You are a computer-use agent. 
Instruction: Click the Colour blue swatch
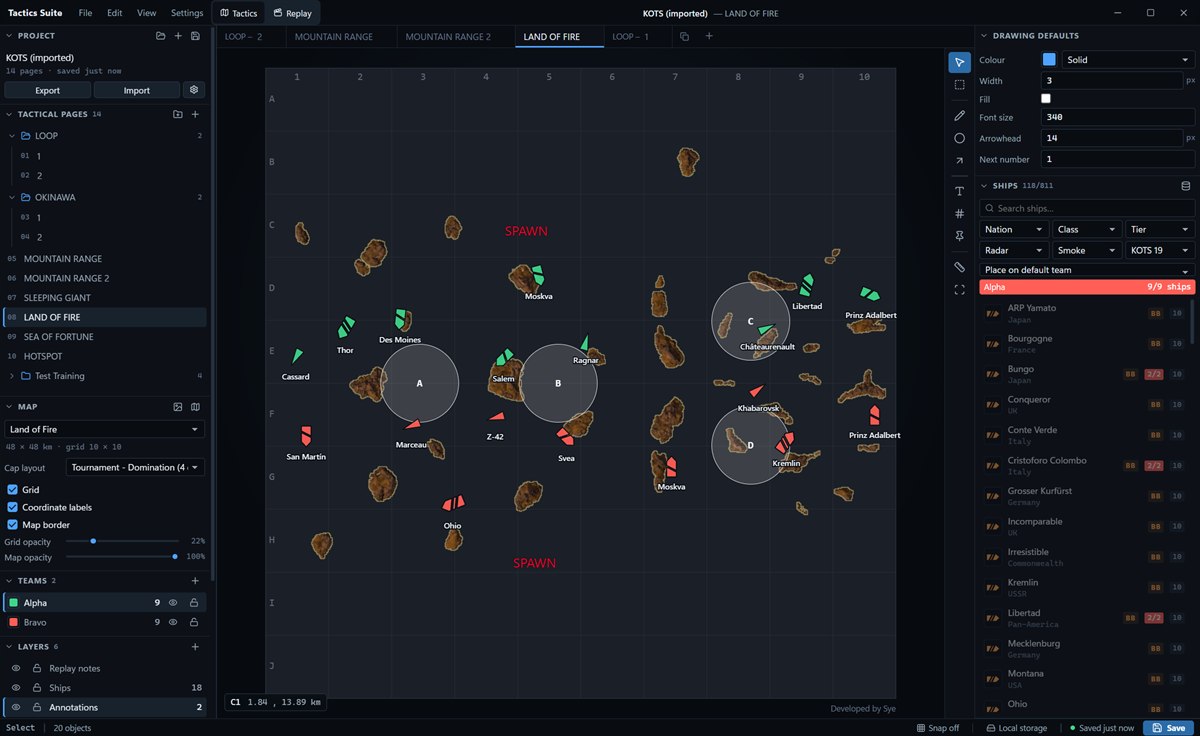coord(1049,60)
